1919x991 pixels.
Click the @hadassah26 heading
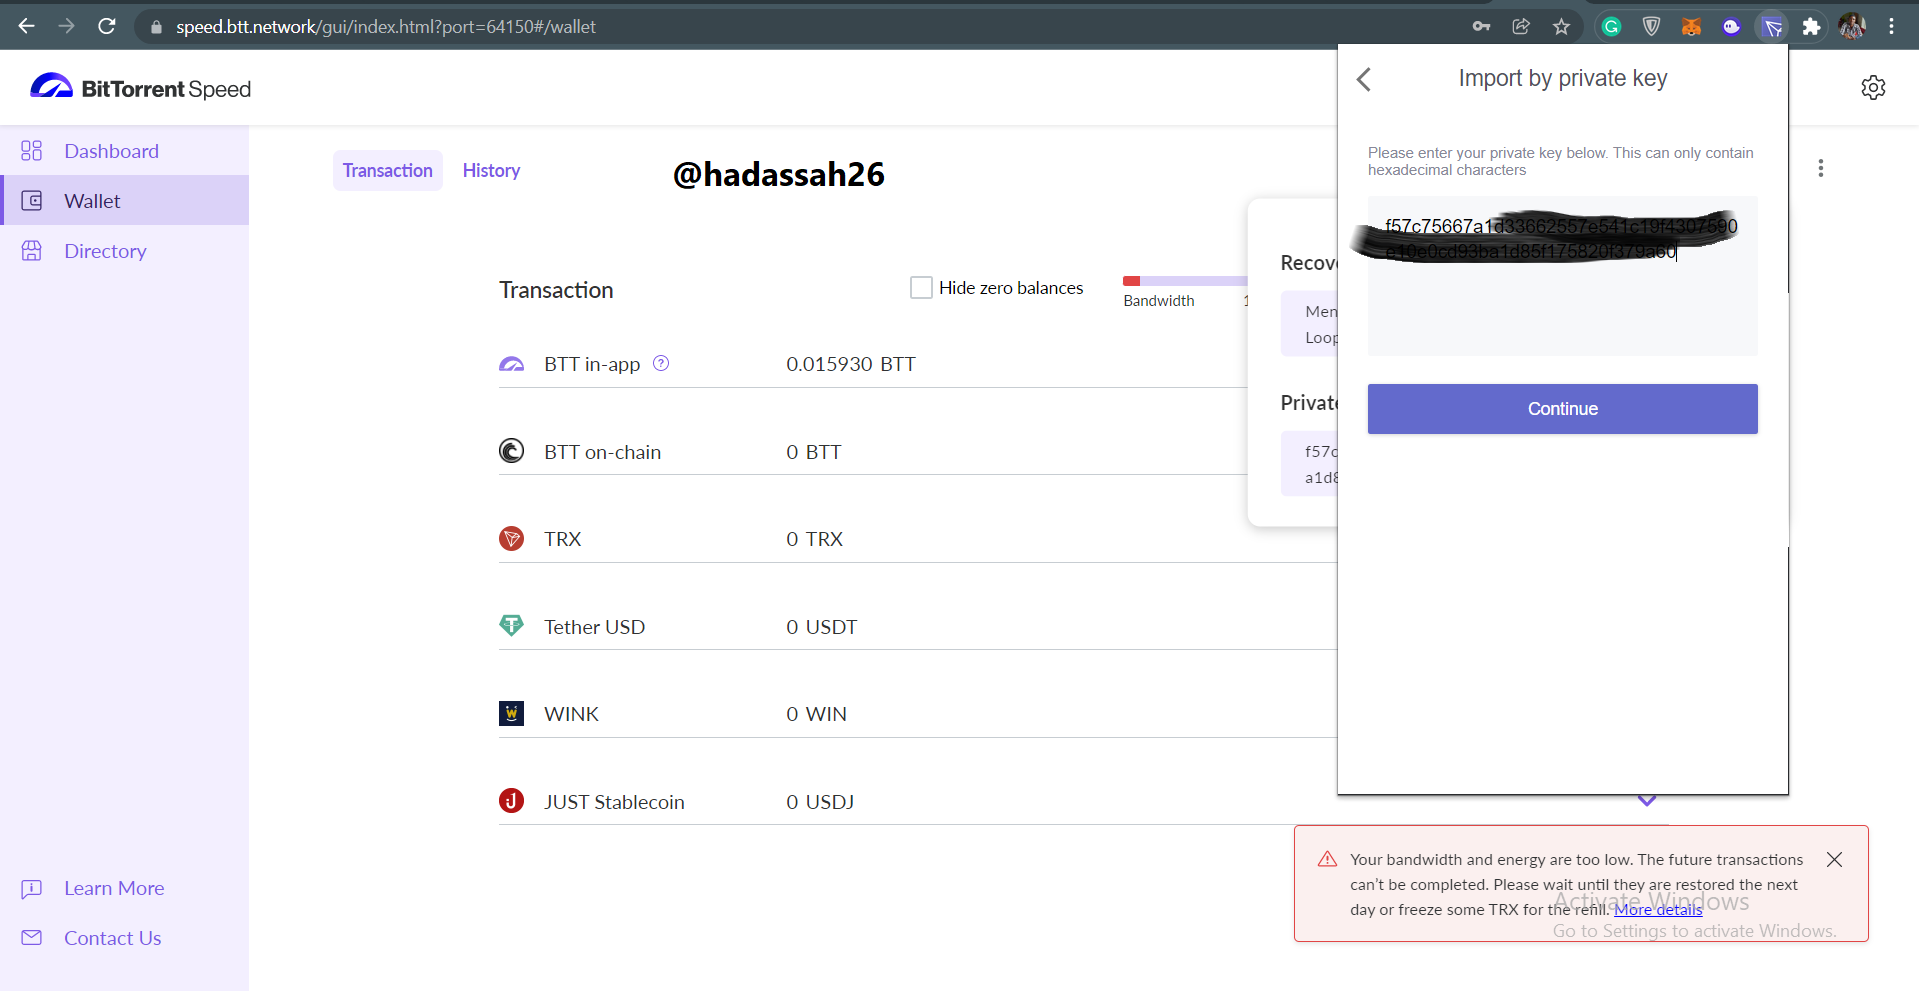(x=779, y=174)
